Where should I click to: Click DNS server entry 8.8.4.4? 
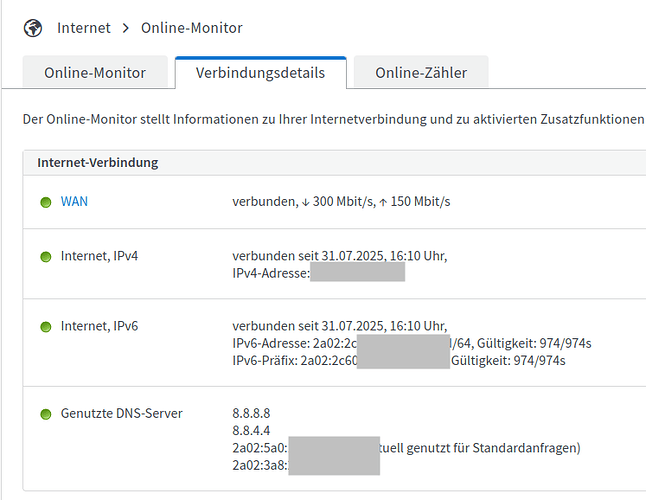pos(251,430)
